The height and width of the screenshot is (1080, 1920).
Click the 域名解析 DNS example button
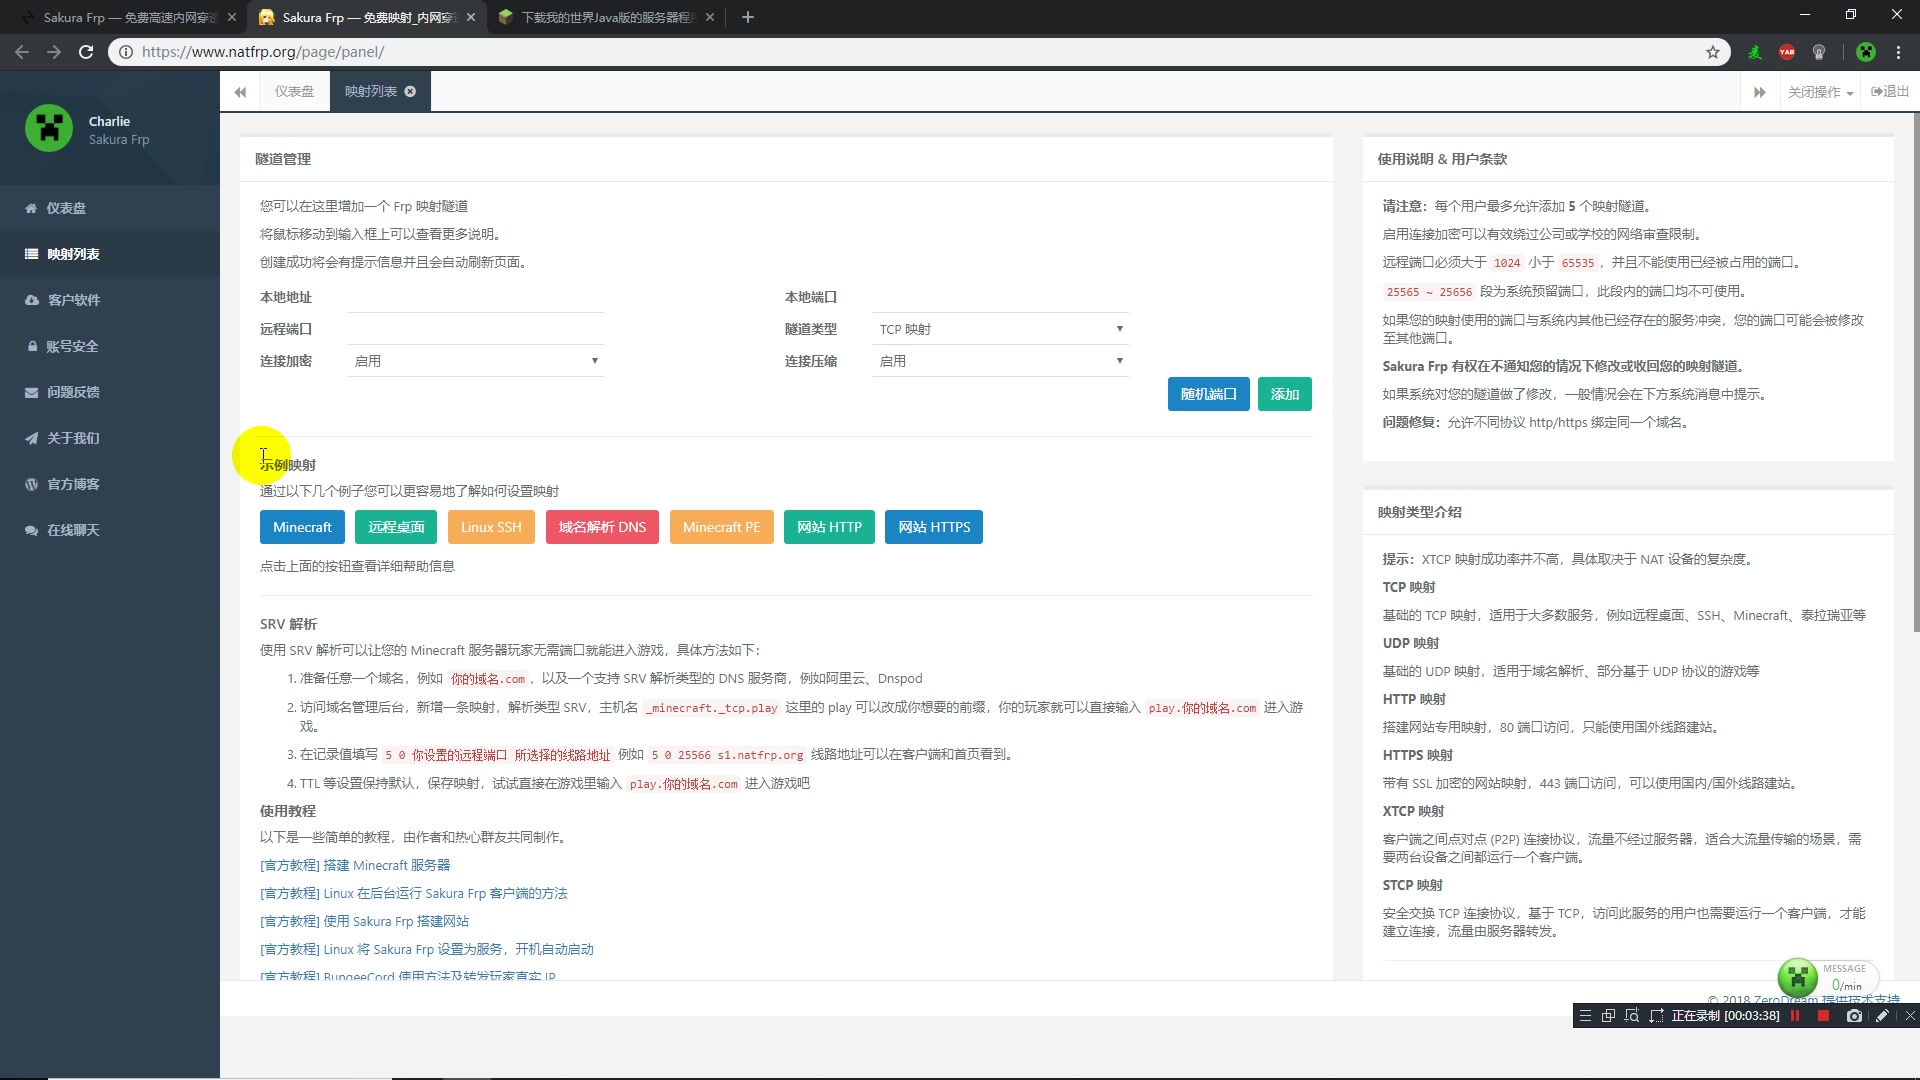(602, 527)
